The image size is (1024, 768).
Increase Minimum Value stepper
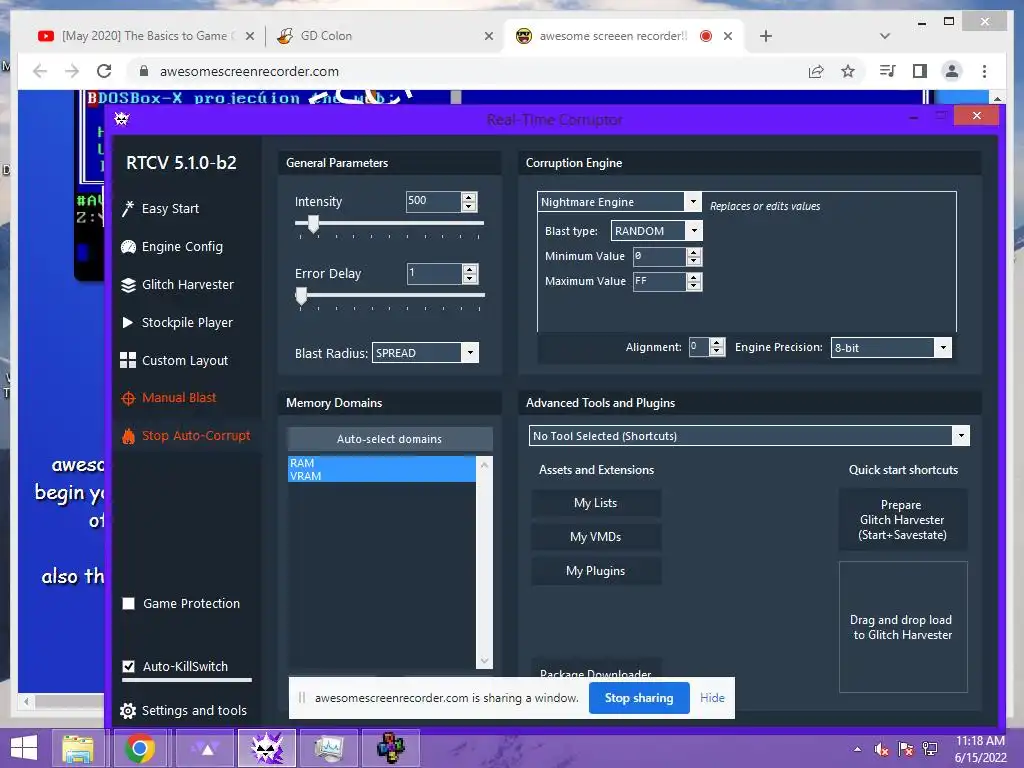click(x=694, y=252)
